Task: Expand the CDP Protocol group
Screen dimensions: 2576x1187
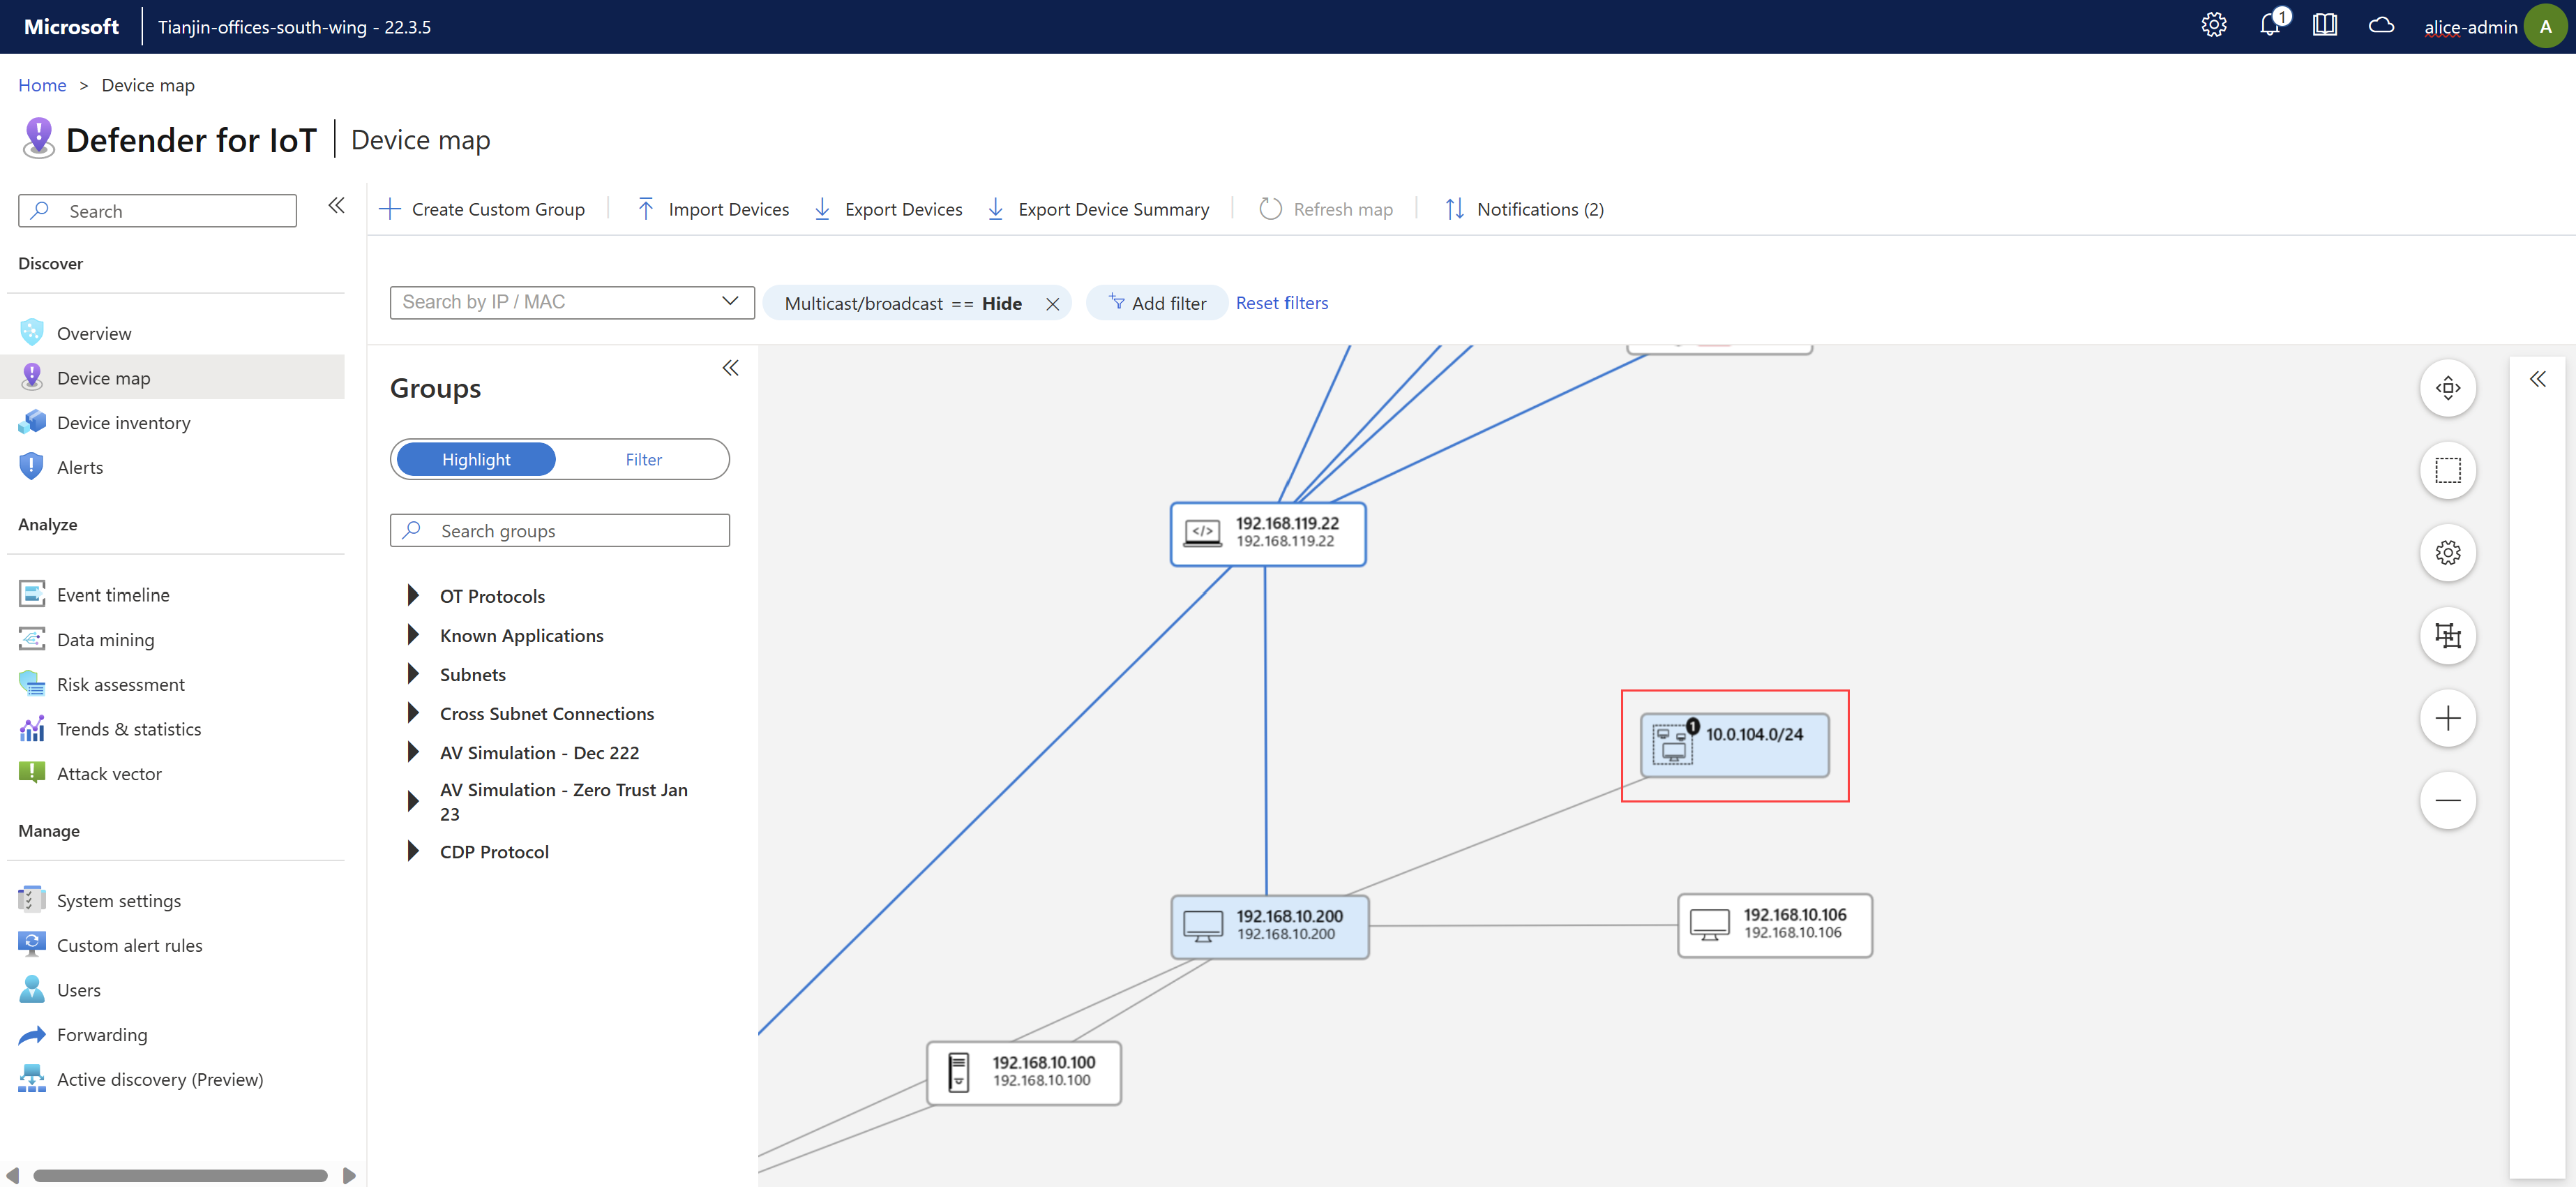Action: coord(412,851)
